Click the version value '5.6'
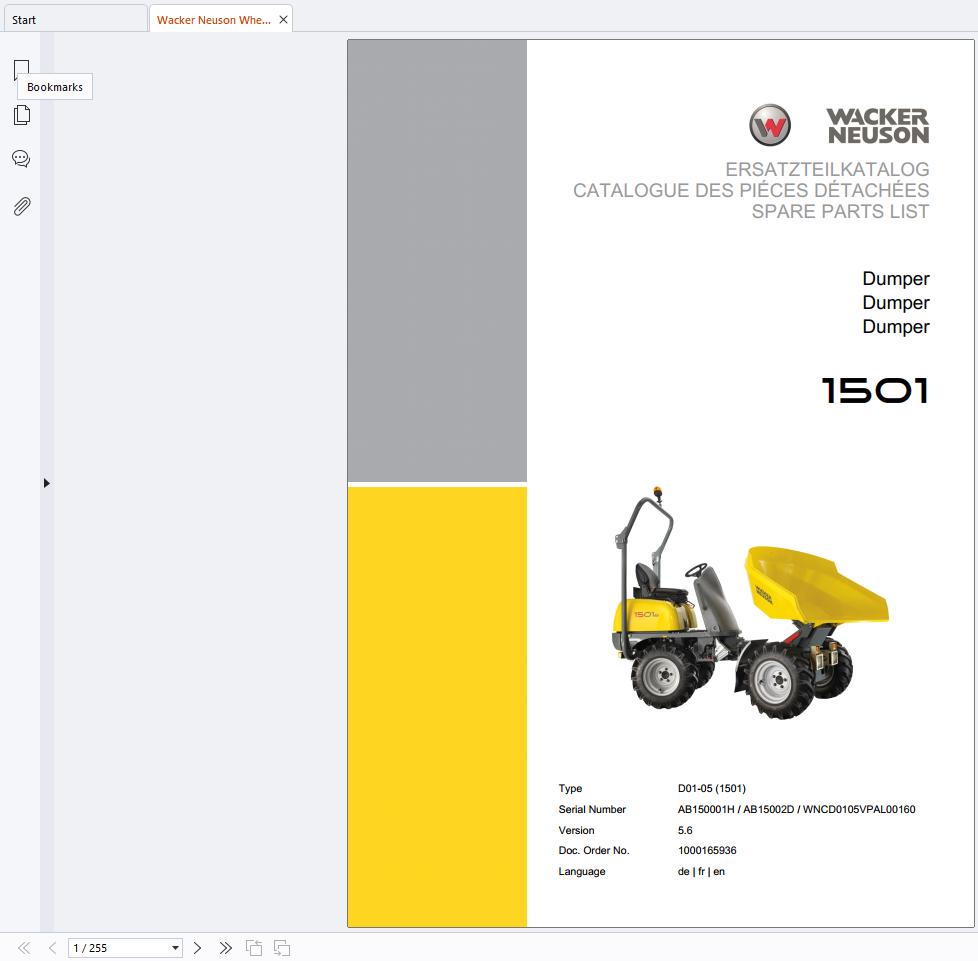The width and height of the screenshot is (978, 961). [685, 830]
